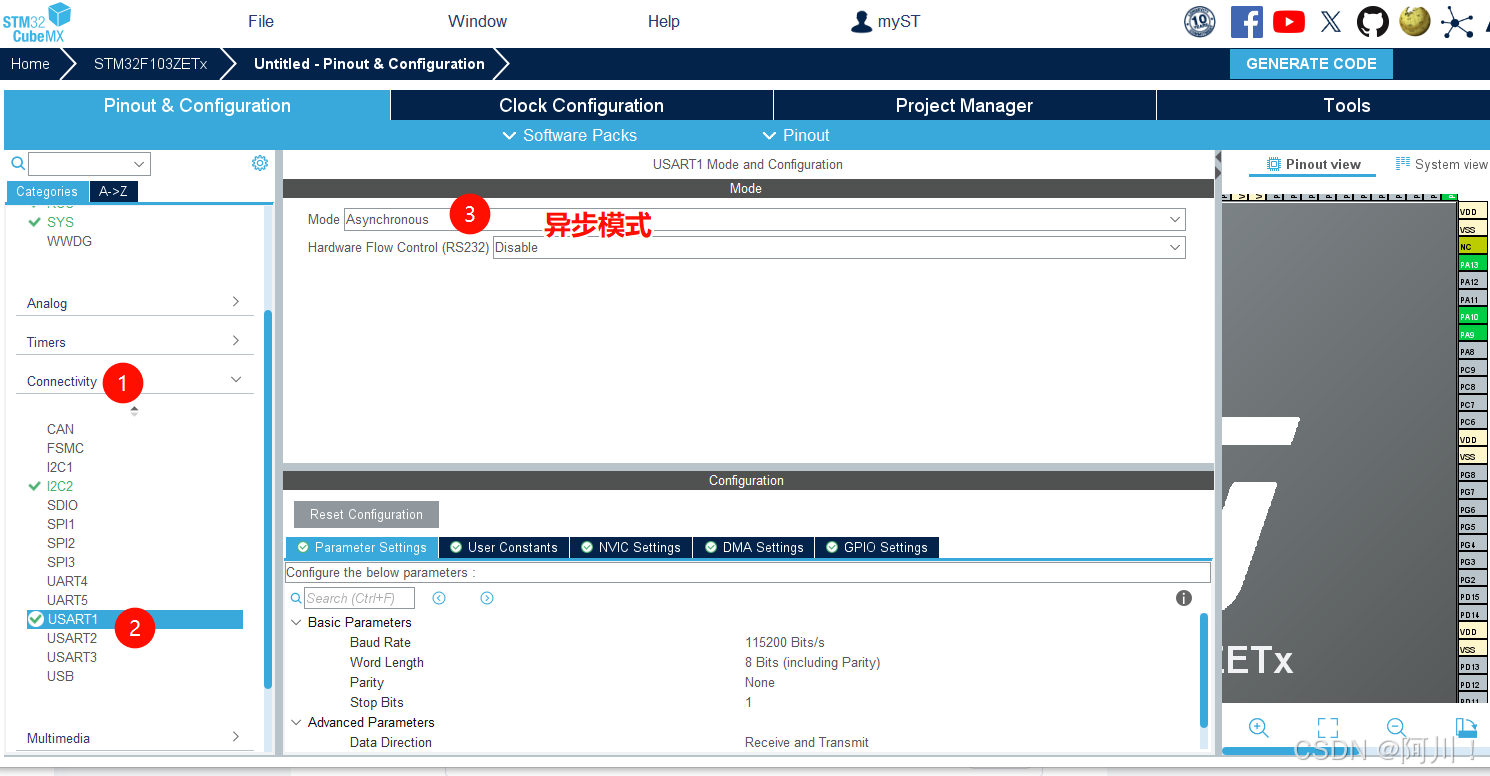
Task: Fit chip to pinout view window
Action: pyautogui.click(x=1327, y=728)
